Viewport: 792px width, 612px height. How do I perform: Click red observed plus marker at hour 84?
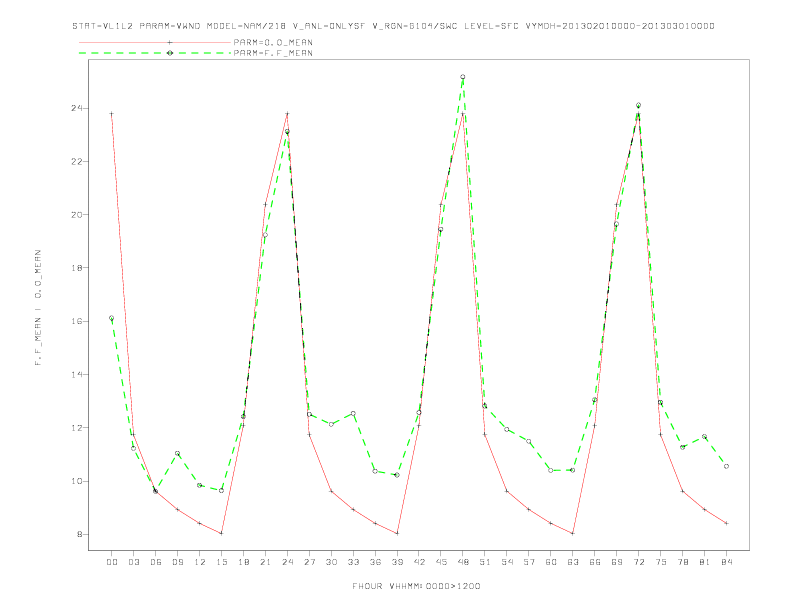726,523
